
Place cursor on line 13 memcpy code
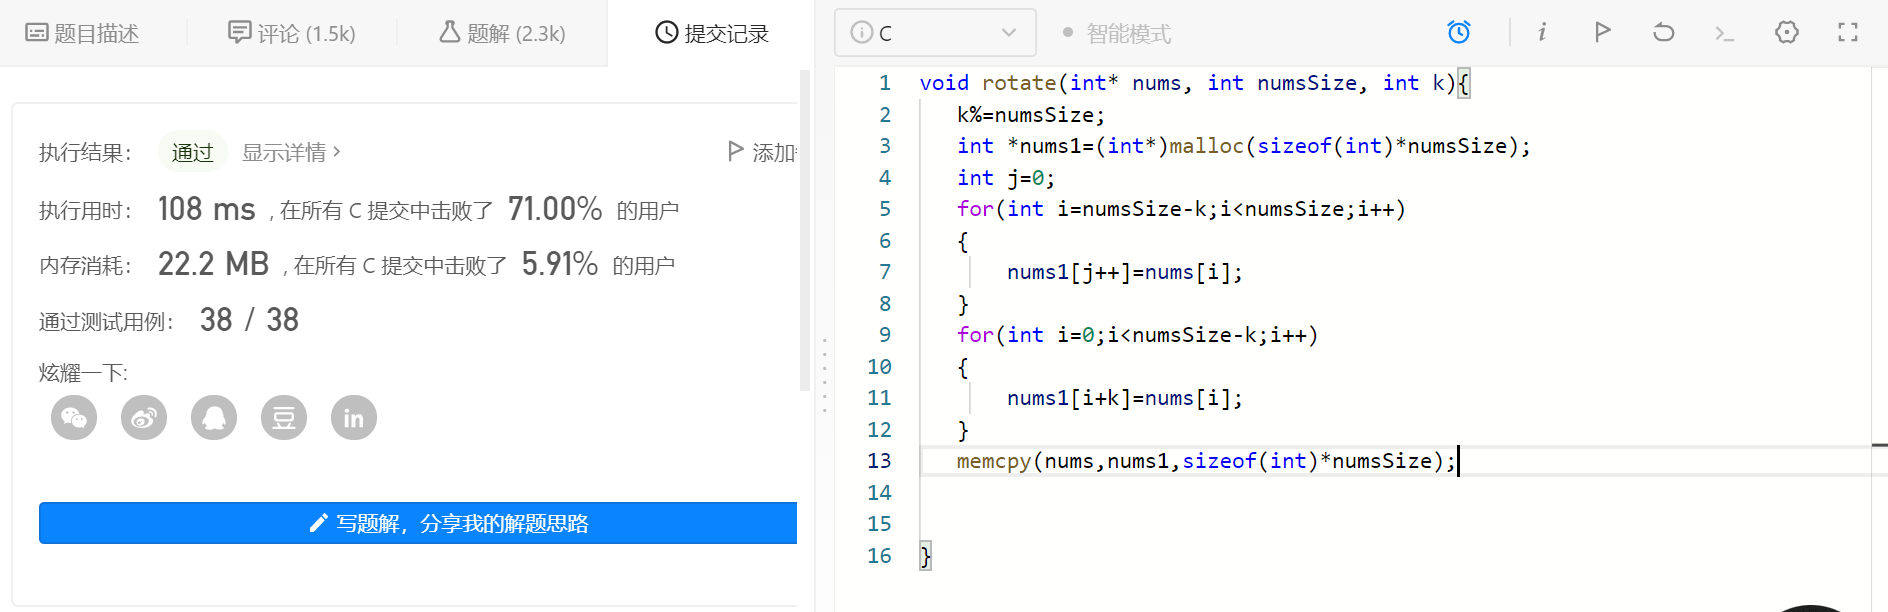coord(1206,461)
